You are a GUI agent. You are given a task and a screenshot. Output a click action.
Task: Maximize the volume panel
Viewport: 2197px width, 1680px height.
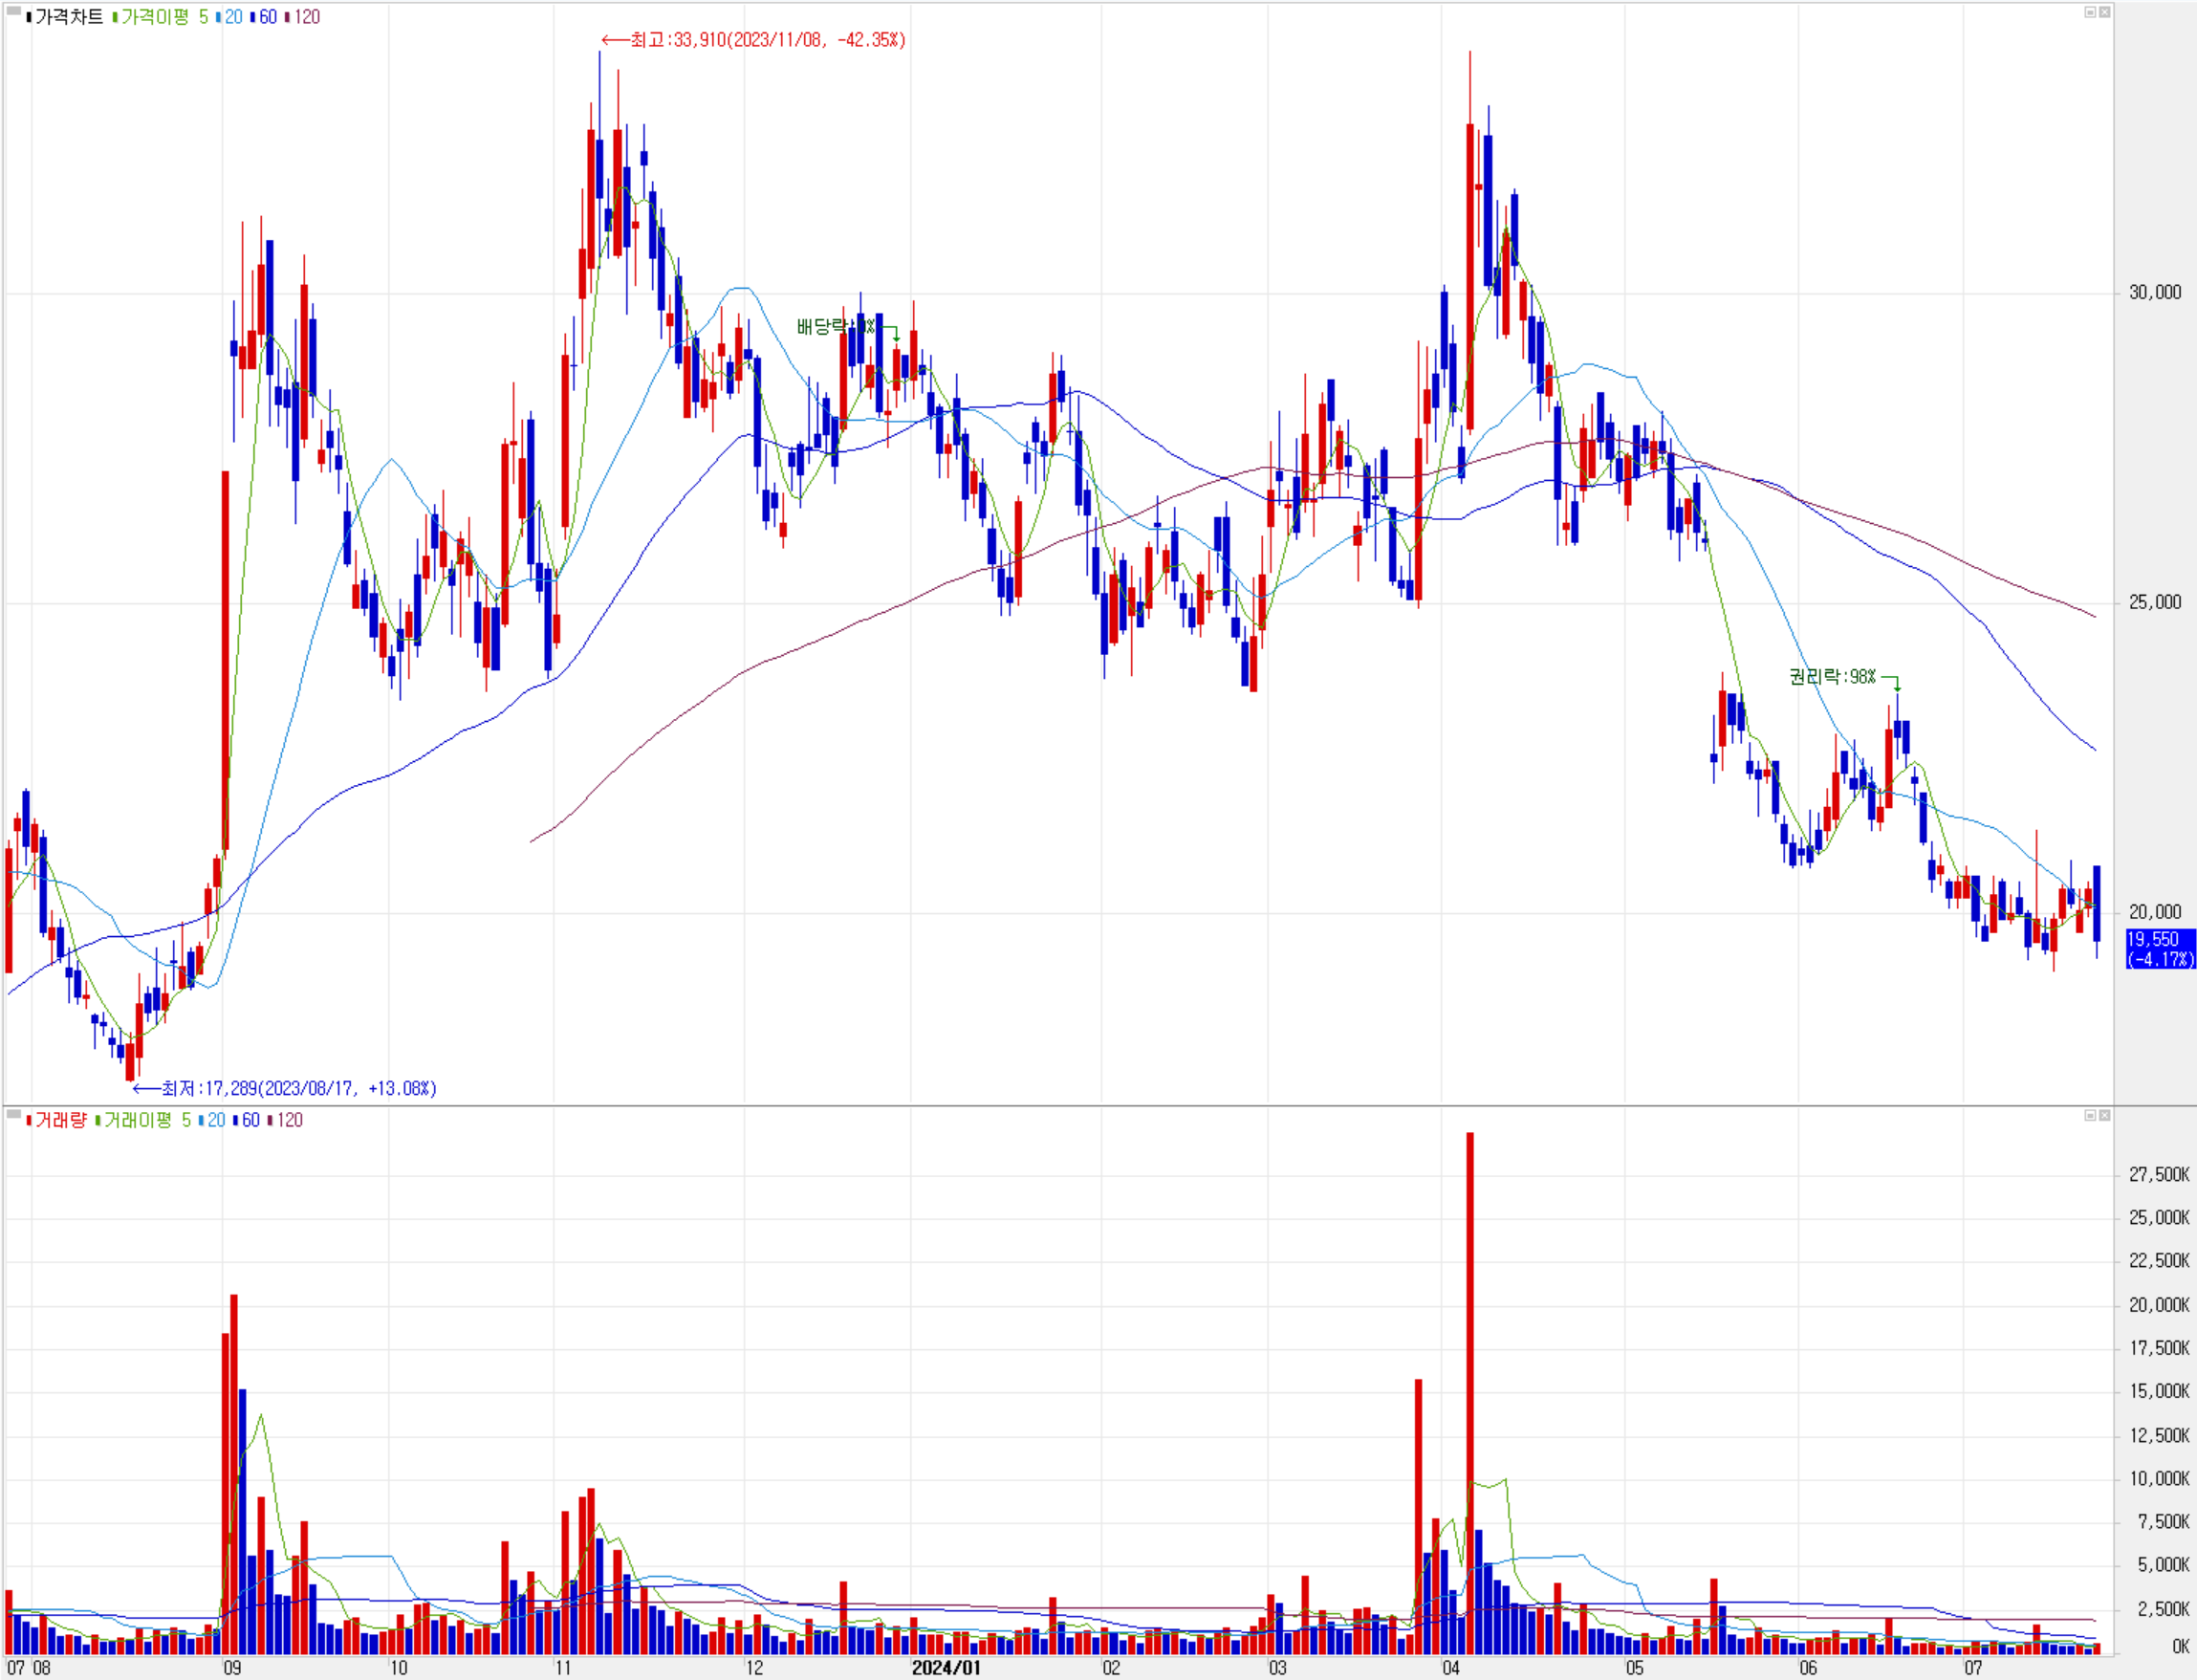(2089, 1115)
